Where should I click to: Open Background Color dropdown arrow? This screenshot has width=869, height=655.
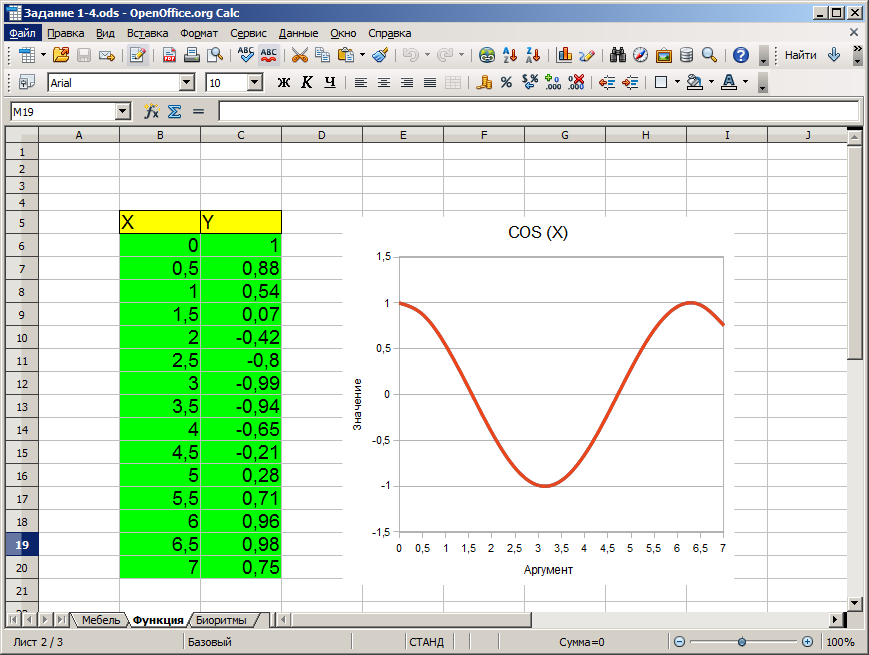coord(712,83)
